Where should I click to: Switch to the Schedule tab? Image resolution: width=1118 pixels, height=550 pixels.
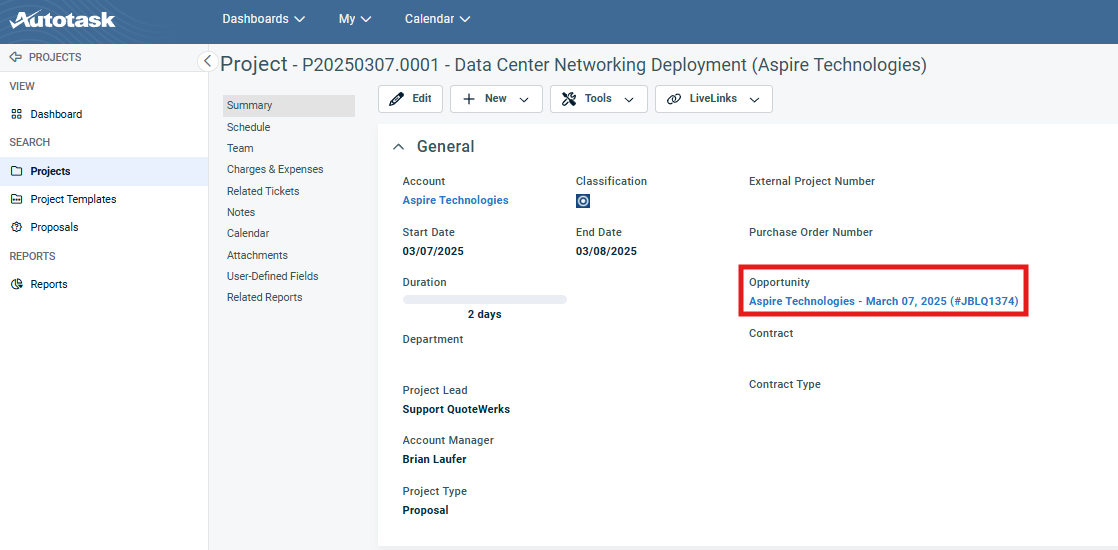coord(248,127)
